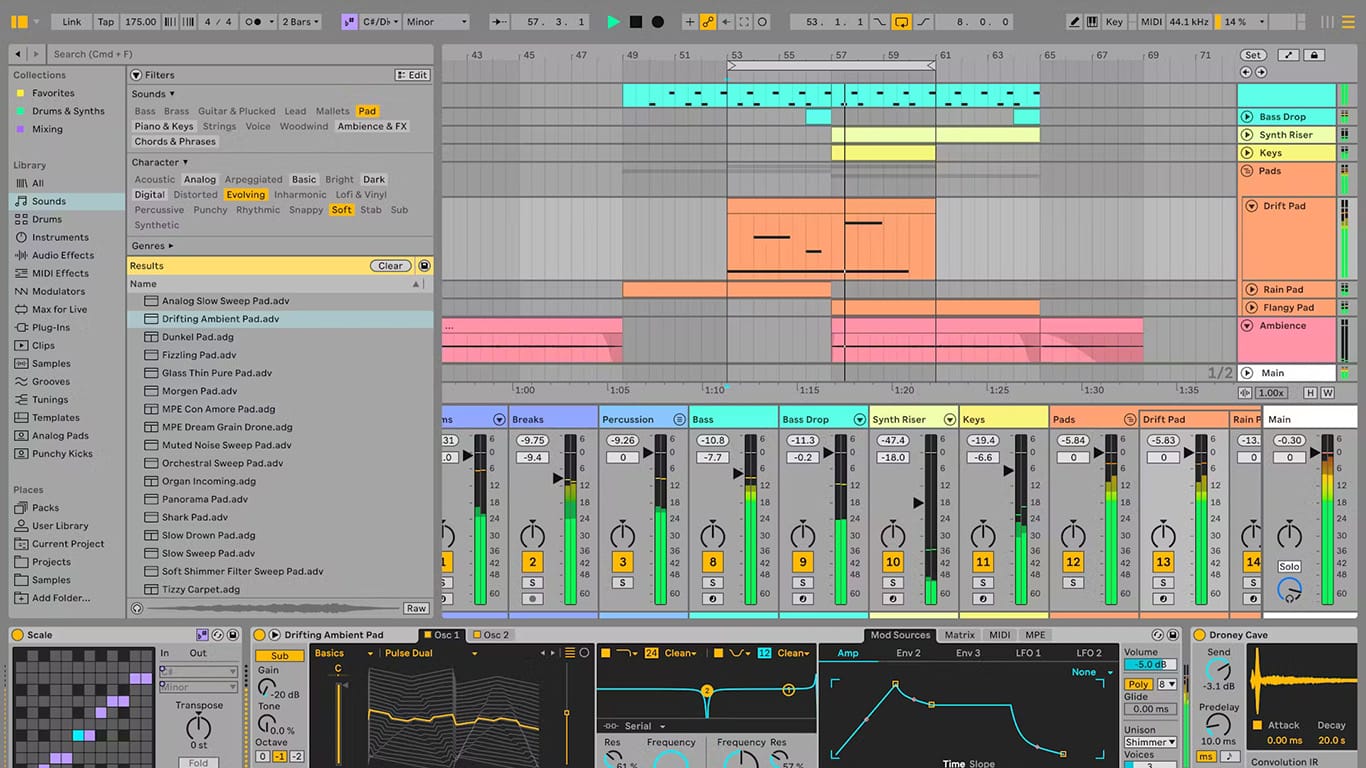Collapse the Drift Pad track in arrangement

pyautogui.click(x=1252, y=206)
